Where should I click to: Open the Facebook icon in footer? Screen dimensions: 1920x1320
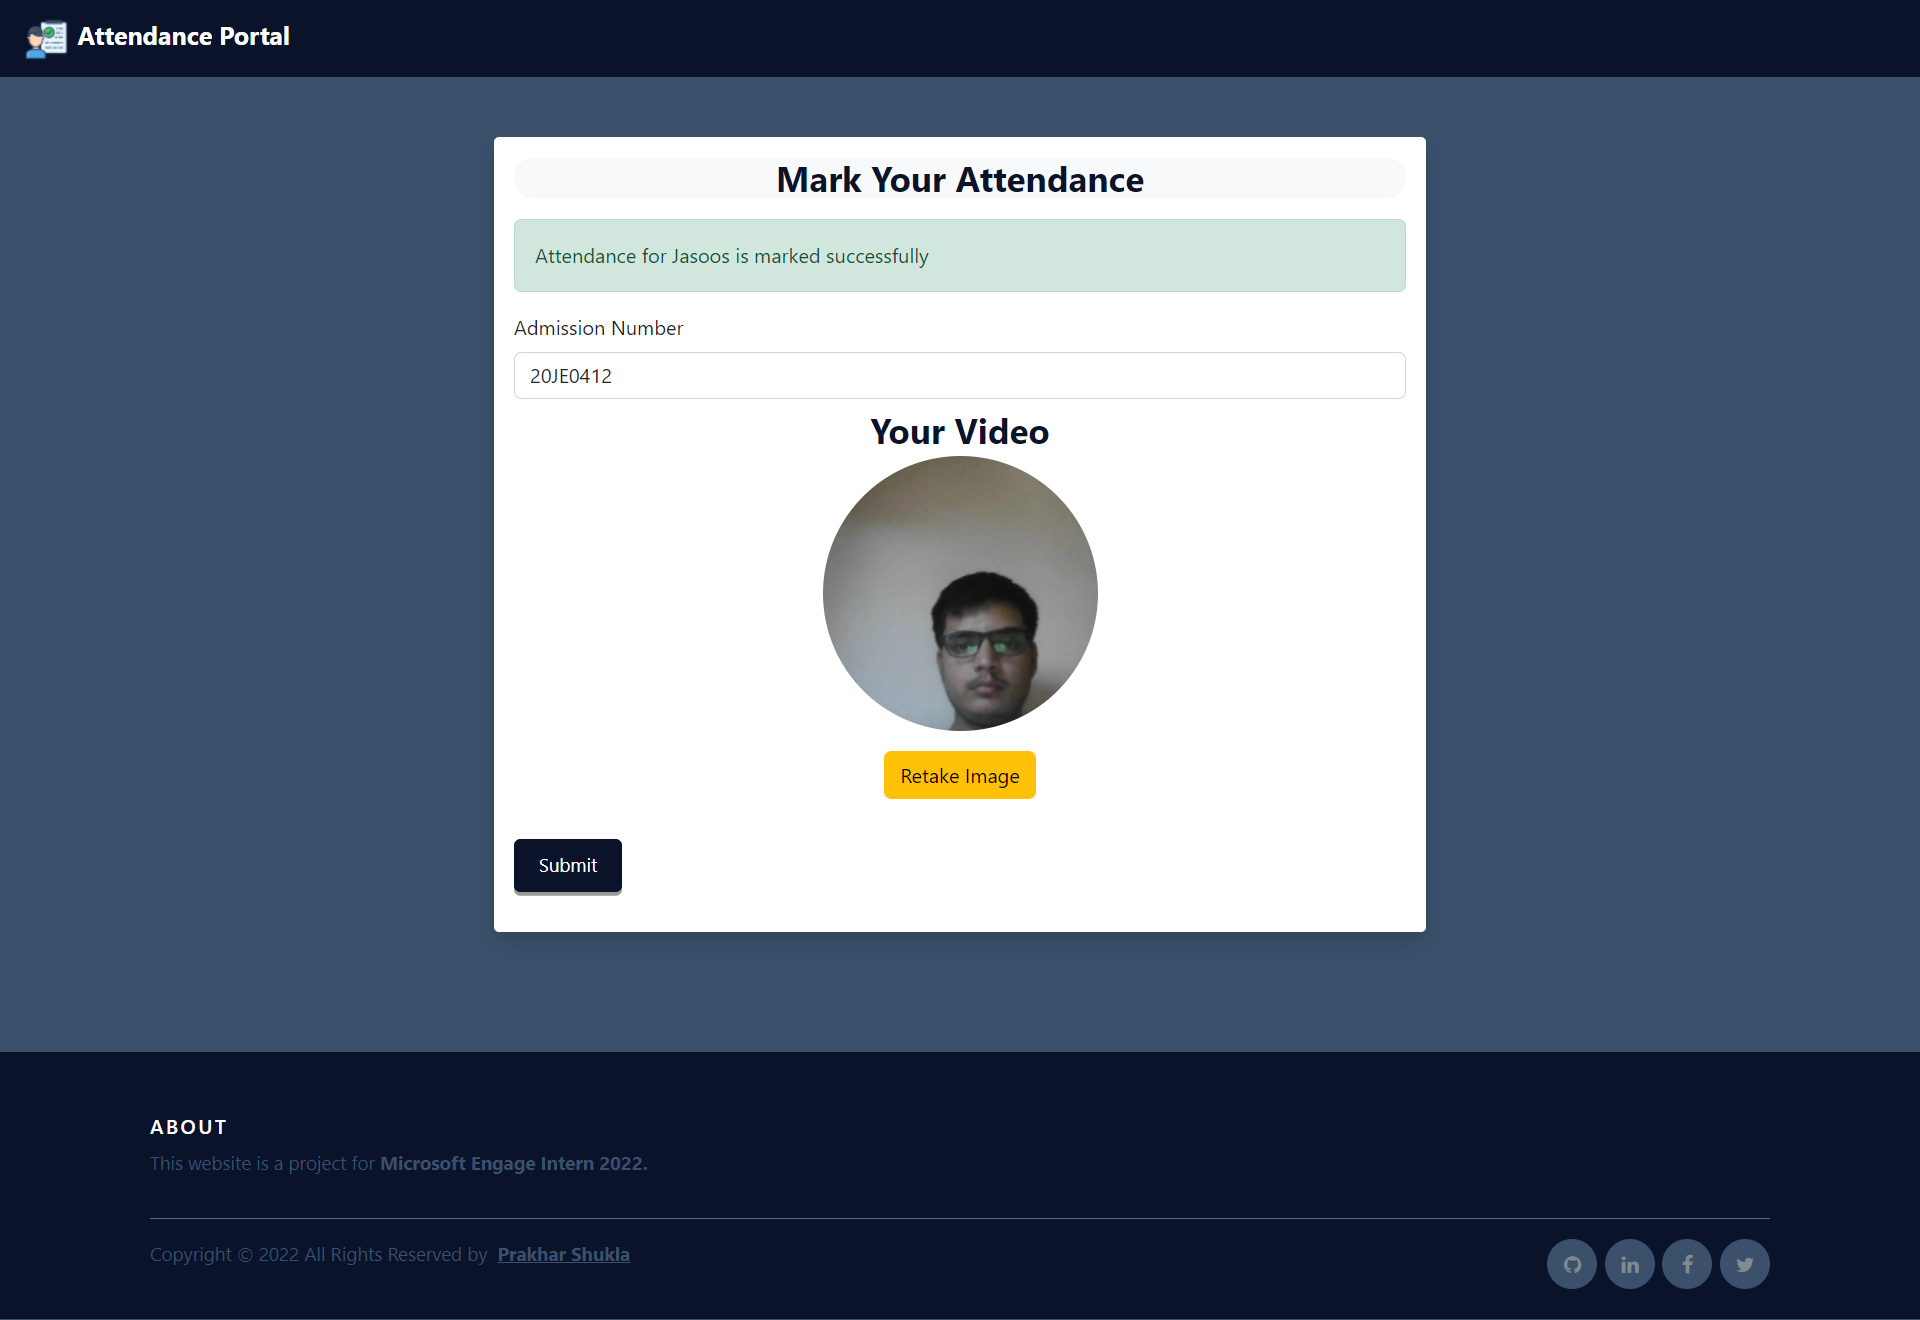coord(1686,1263)
